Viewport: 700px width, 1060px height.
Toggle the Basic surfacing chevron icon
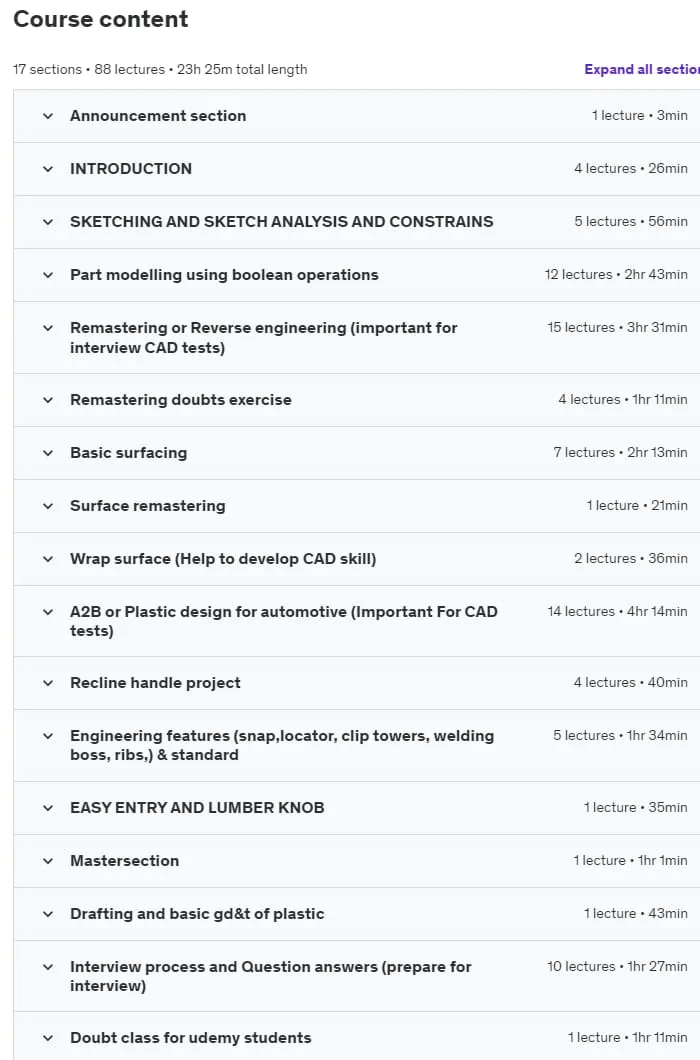[48, 453]
